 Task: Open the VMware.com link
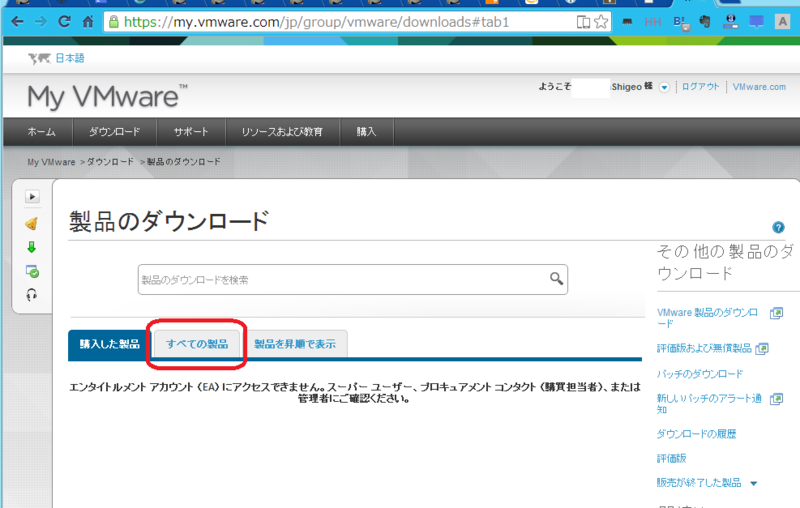pos(759,87)
